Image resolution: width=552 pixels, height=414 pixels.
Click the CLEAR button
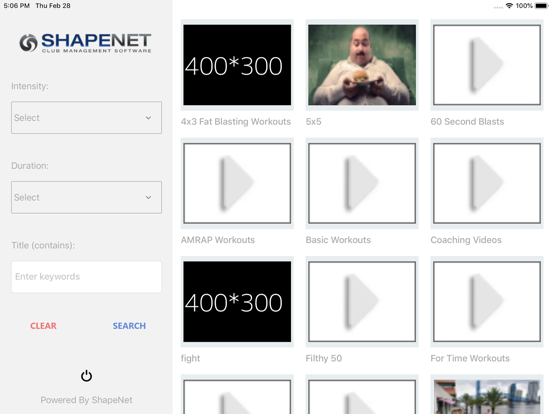coord(43,326)
